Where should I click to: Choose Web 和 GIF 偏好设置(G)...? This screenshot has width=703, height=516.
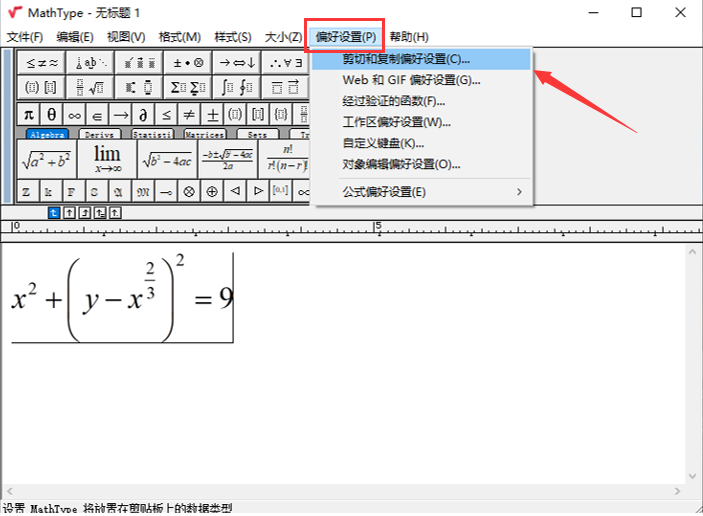pyautogui.click(x=421, y=80)
